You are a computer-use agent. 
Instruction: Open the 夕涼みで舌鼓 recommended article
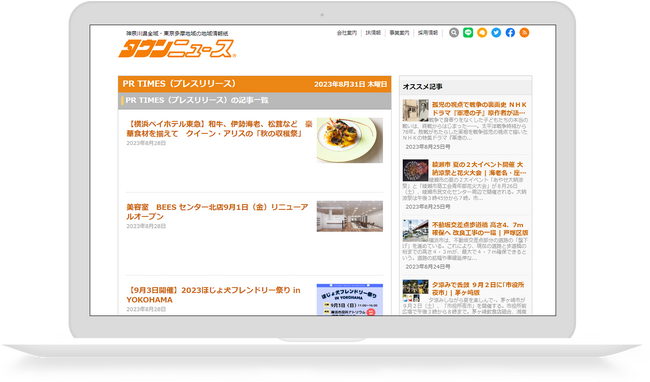click(478, 288)
